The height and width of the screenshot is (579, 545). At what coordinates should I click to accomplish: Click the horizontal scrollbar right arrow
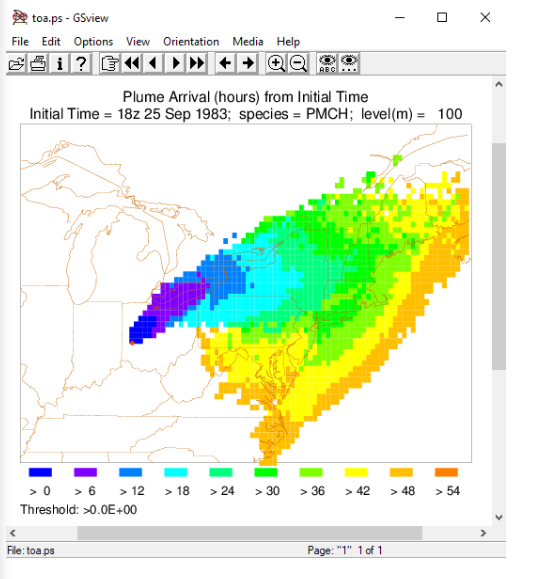pyautogui.click(x=483, y=533)
